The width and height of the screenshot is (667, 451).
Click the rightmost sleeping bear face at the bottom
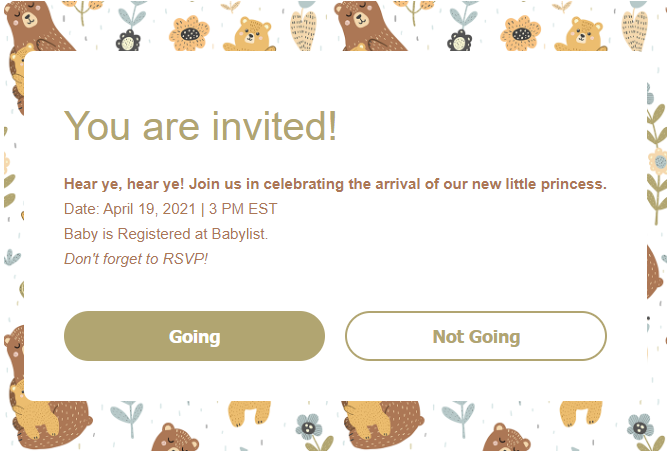(x=506, y=438)
